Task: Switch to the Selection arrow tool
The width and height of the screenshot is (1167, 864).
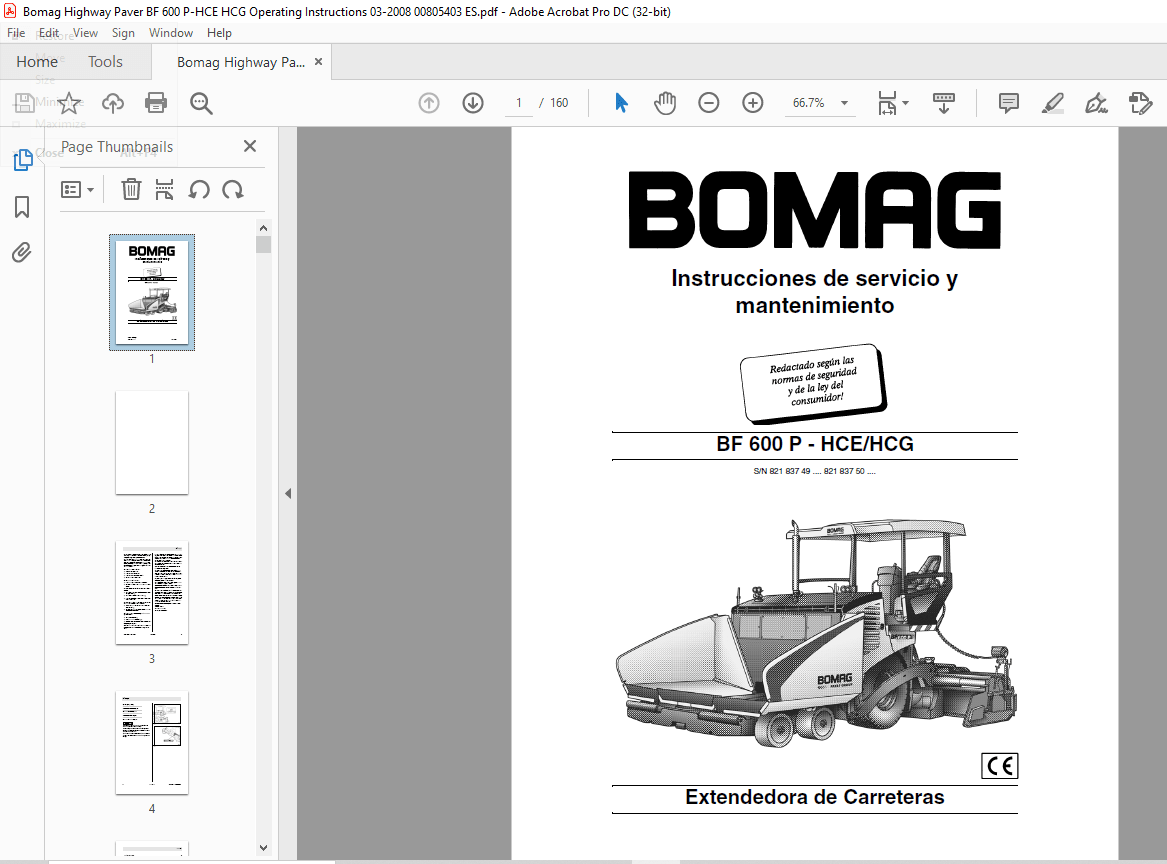Action: [x=621, y=102]
